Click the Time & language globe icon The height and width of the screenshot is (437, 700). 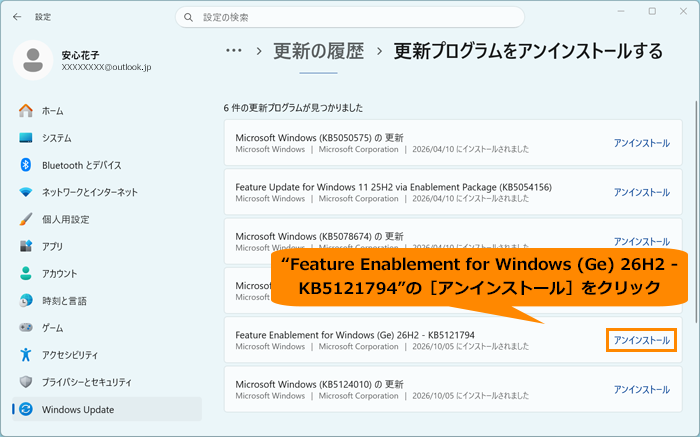[x=26, y=300]
